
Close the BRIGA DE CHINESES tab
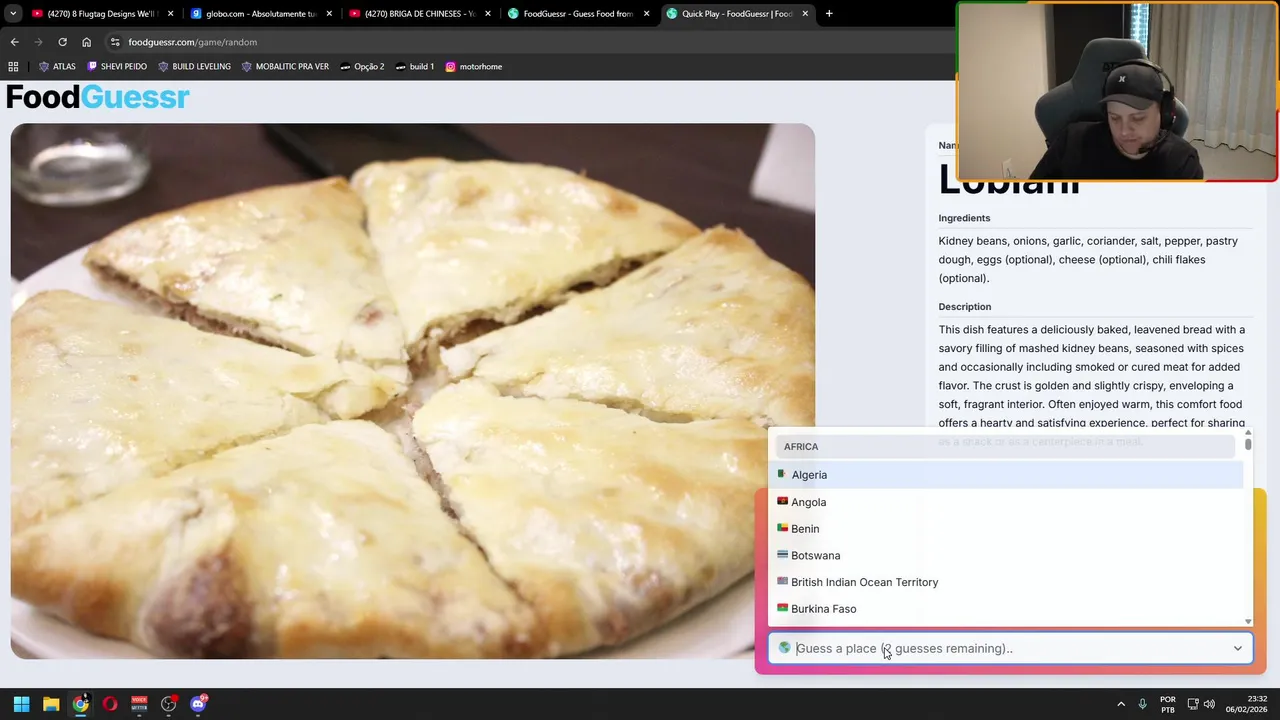click(488, 14)
